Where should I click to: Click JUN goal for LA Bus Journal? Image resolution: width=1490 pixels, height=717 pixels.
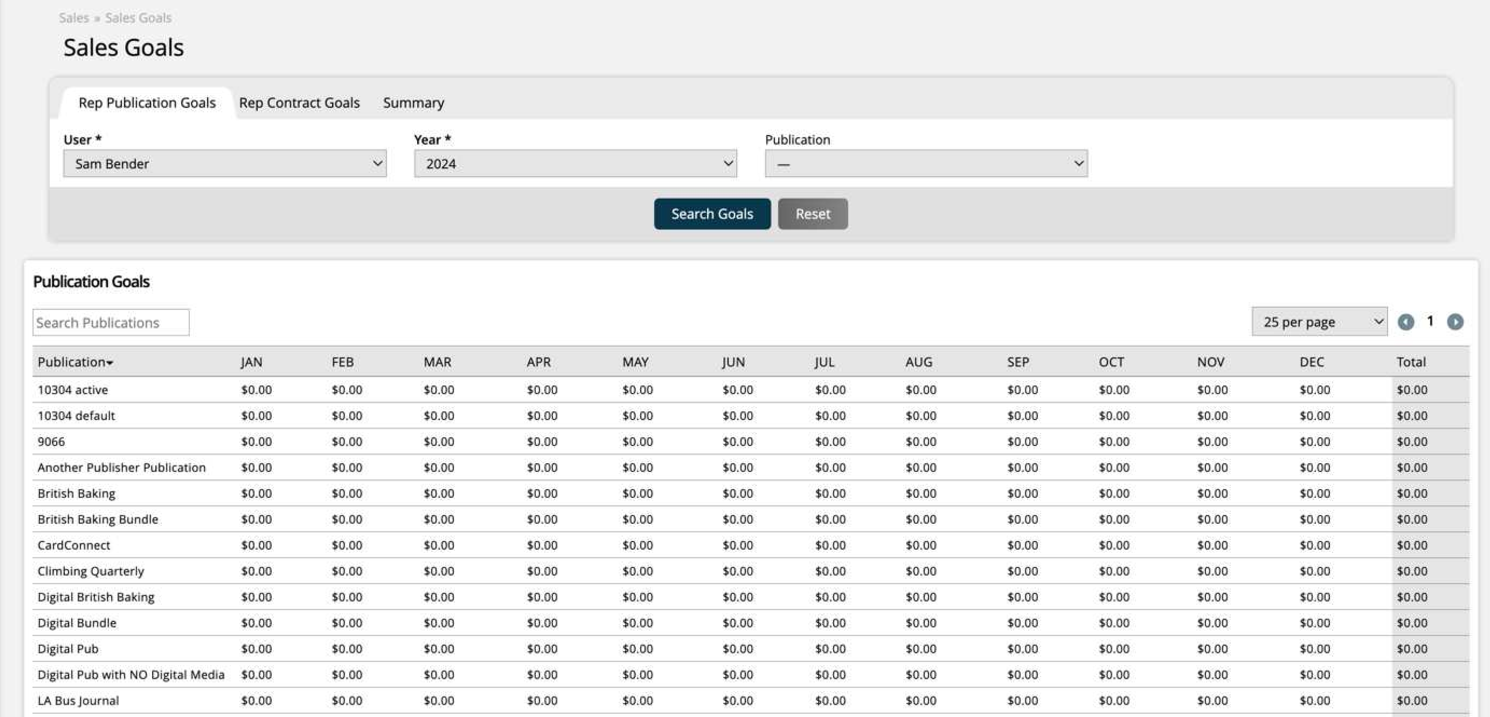[737, 701]
